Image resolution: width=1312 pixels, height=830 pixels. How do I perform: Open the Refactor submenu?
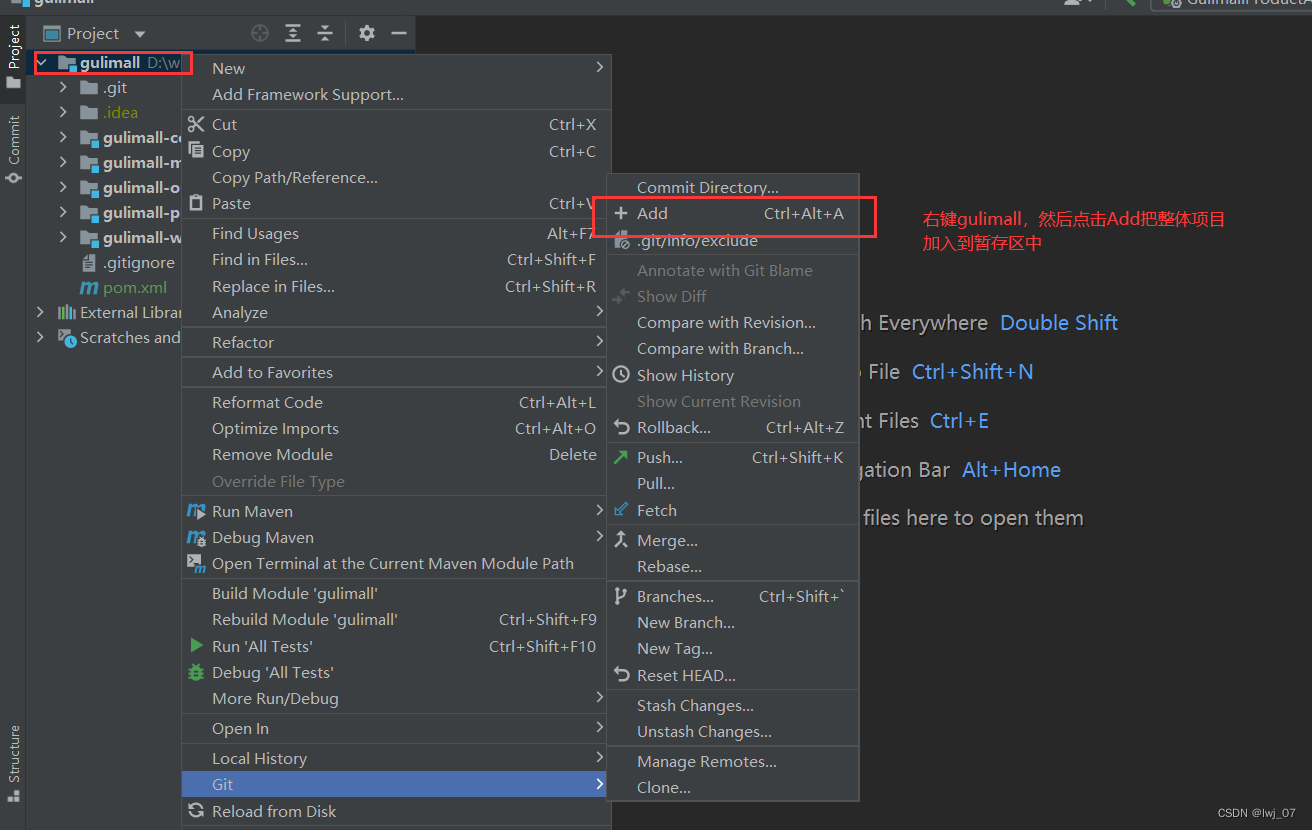coord(396,342)
